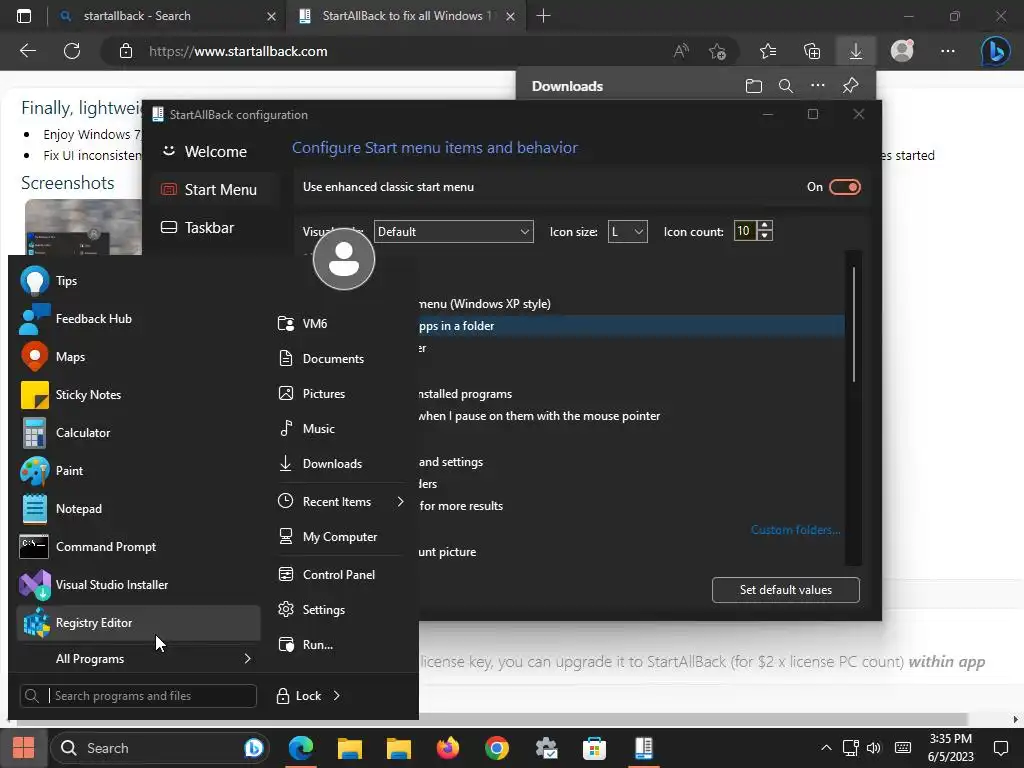Open Downloads in the start menu
This screenshot has width=1024, height=768.
coord(340,464)
